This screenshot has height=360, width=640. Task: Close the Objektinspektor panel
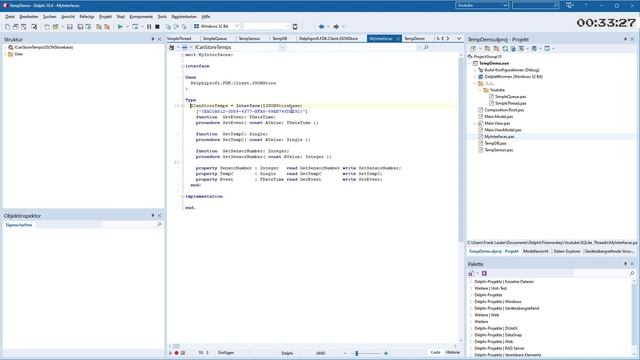pos(160,216)
